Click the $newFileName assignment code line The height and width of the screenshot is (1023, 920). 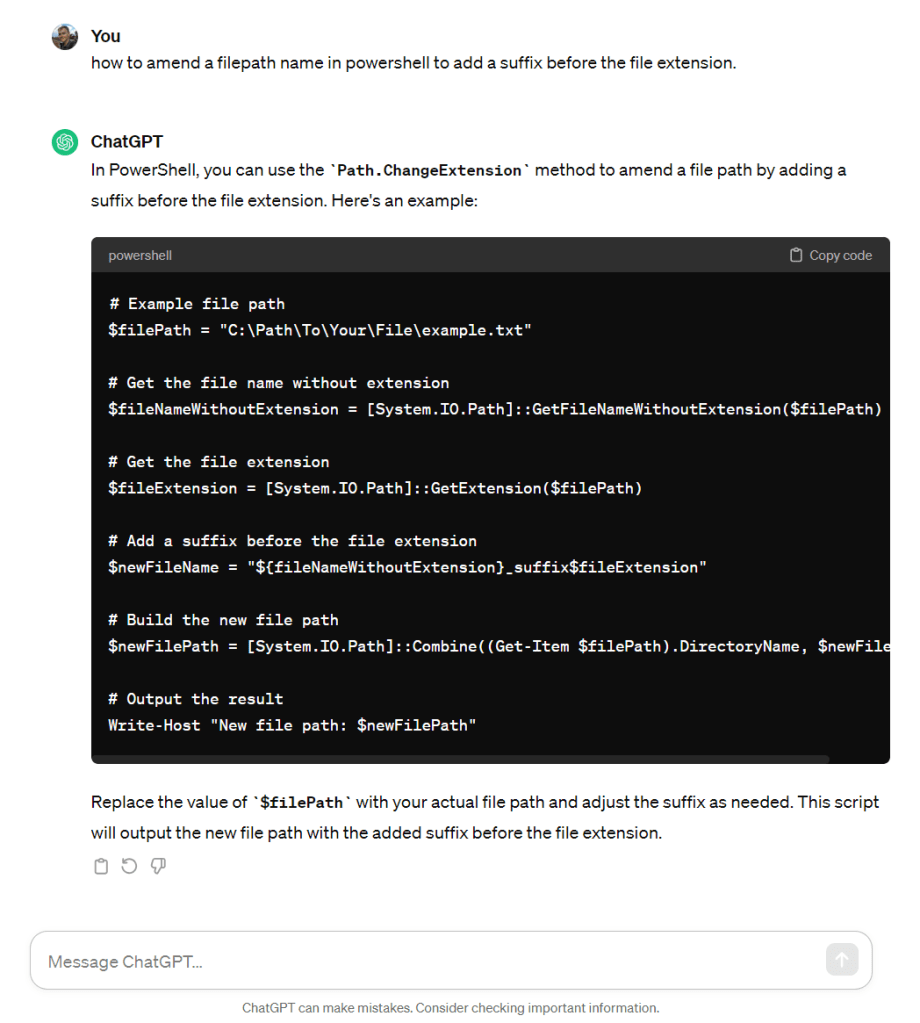pos(407,567)
